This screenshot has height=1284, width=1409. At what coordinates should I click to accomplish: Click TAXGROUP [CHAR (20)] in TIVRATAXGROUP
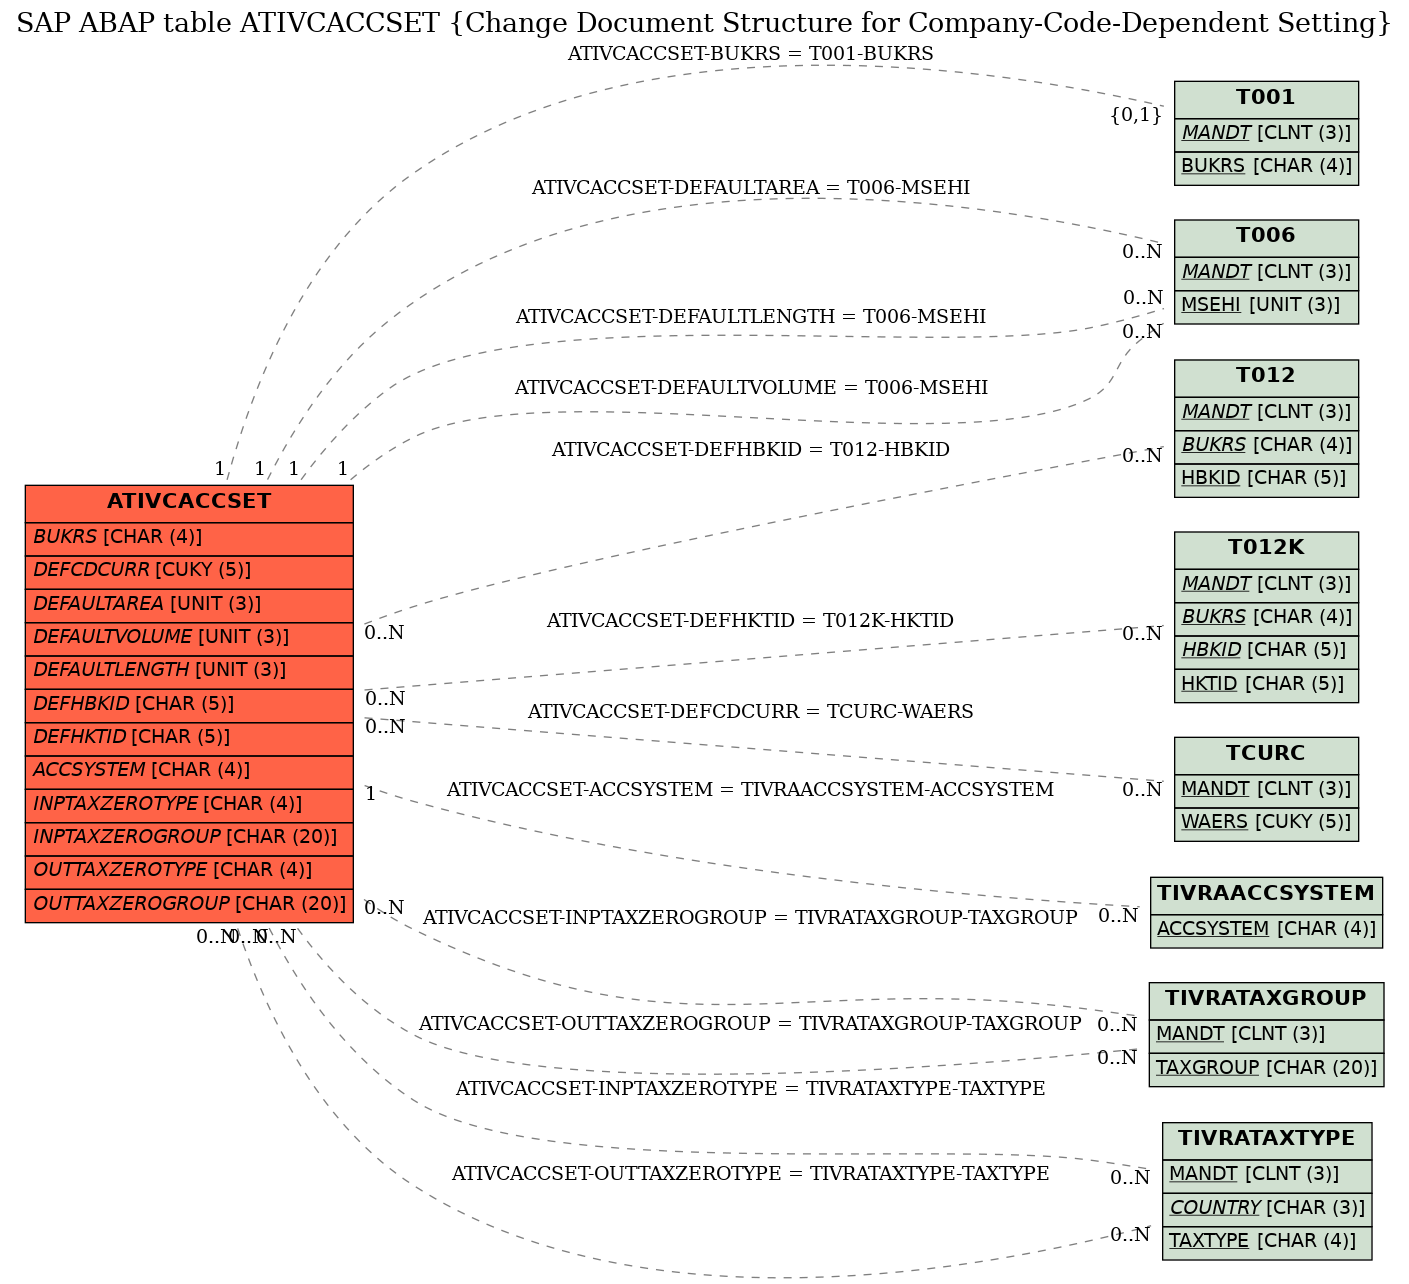point(1266,1069)
